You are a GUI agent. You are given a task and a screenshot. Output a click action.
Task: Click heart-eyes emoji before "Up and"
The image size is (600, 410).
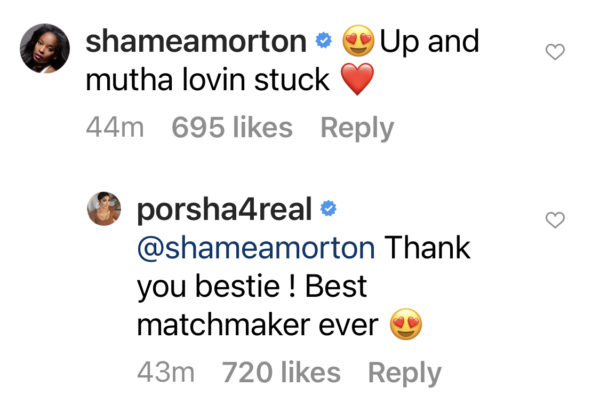358,42
